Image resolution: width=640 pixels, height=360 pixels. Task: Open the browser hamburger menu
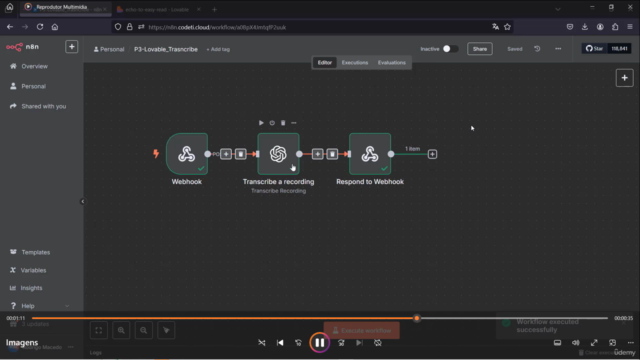(x=630, y=27)
